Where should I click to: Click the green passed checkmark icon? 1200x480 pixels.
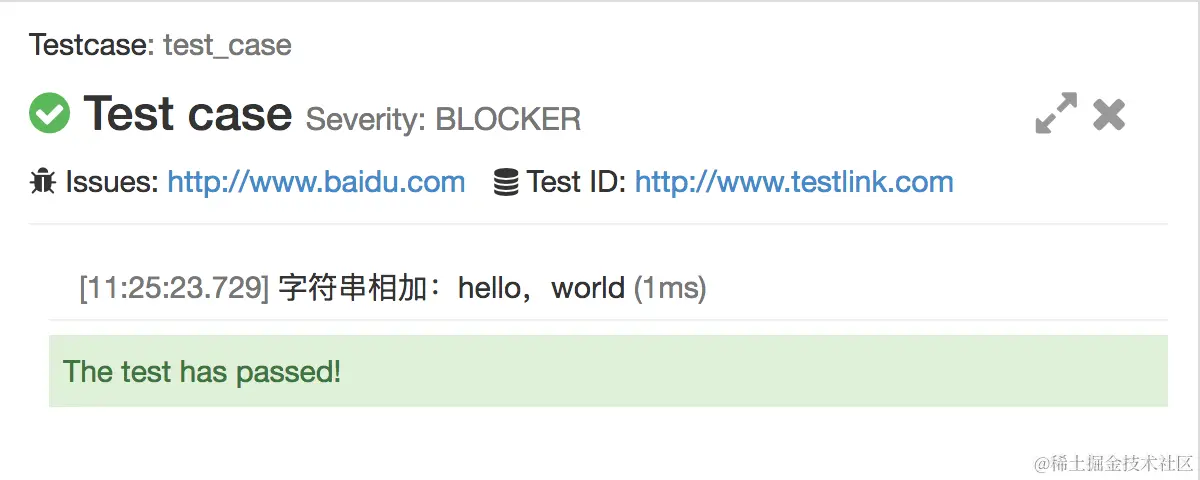pyautogui.click(x=50, y=113)
